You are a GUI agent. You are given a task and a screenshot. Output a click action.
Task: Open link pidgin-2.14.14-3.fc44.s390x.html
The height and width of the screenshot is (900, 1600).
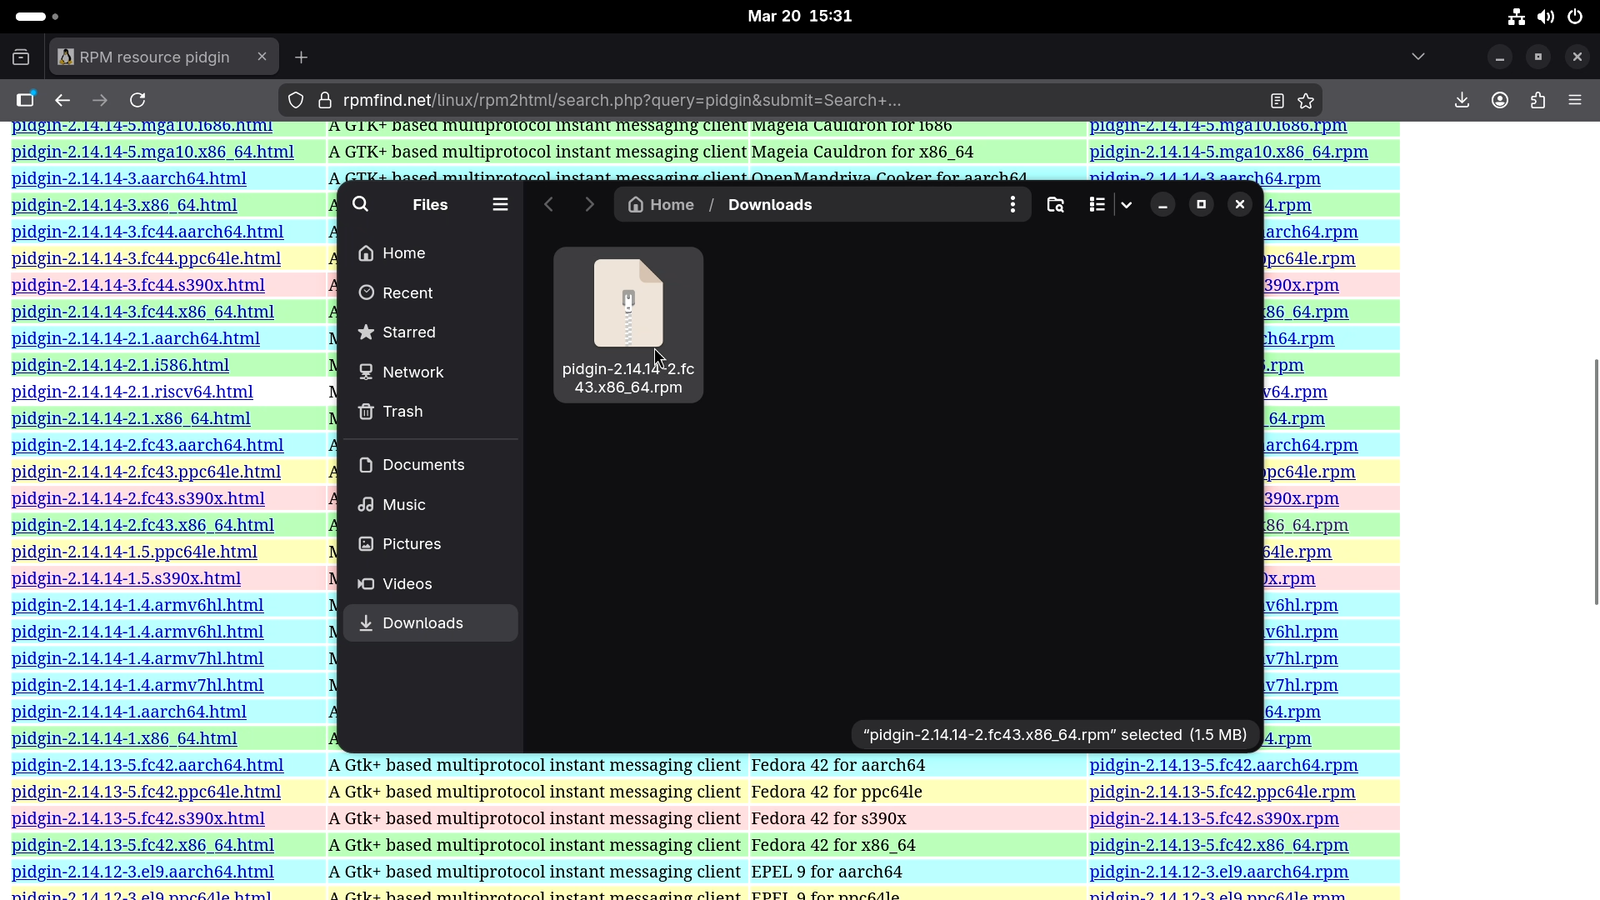138,285
